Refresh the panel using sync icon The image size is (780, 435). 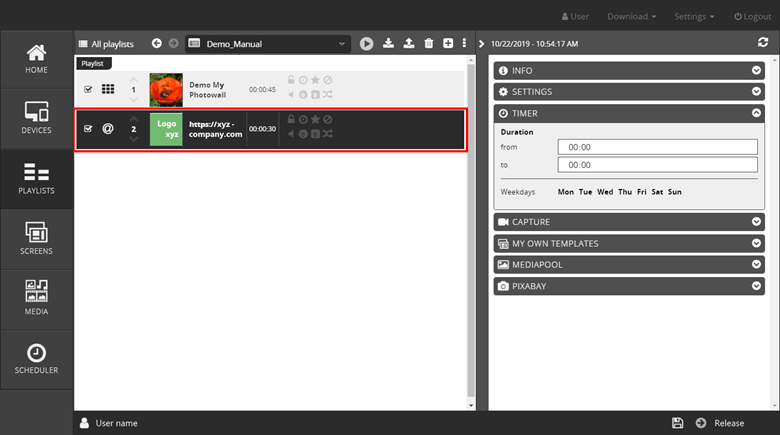pos(763,43)
